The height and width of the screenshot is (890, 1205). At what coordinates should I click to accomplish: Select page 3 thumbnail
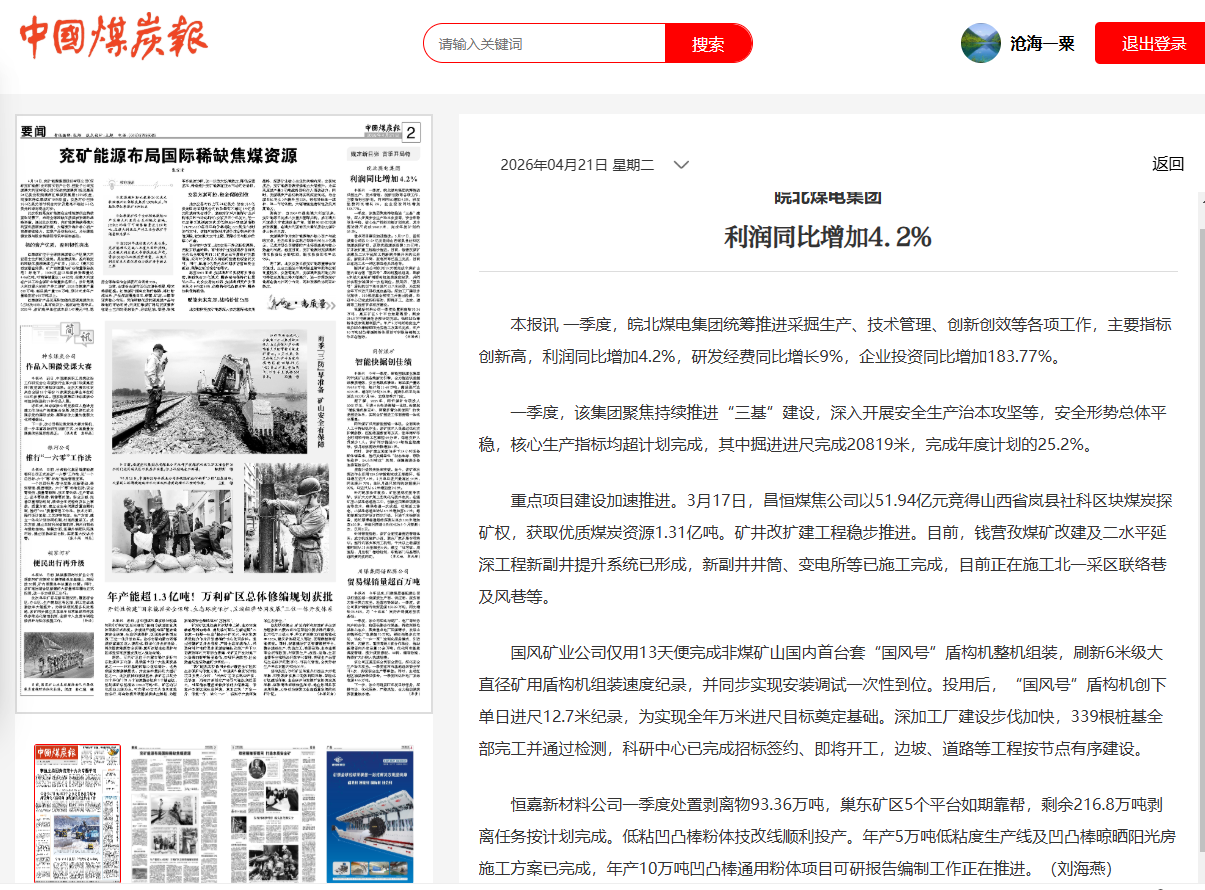(272, 812)
